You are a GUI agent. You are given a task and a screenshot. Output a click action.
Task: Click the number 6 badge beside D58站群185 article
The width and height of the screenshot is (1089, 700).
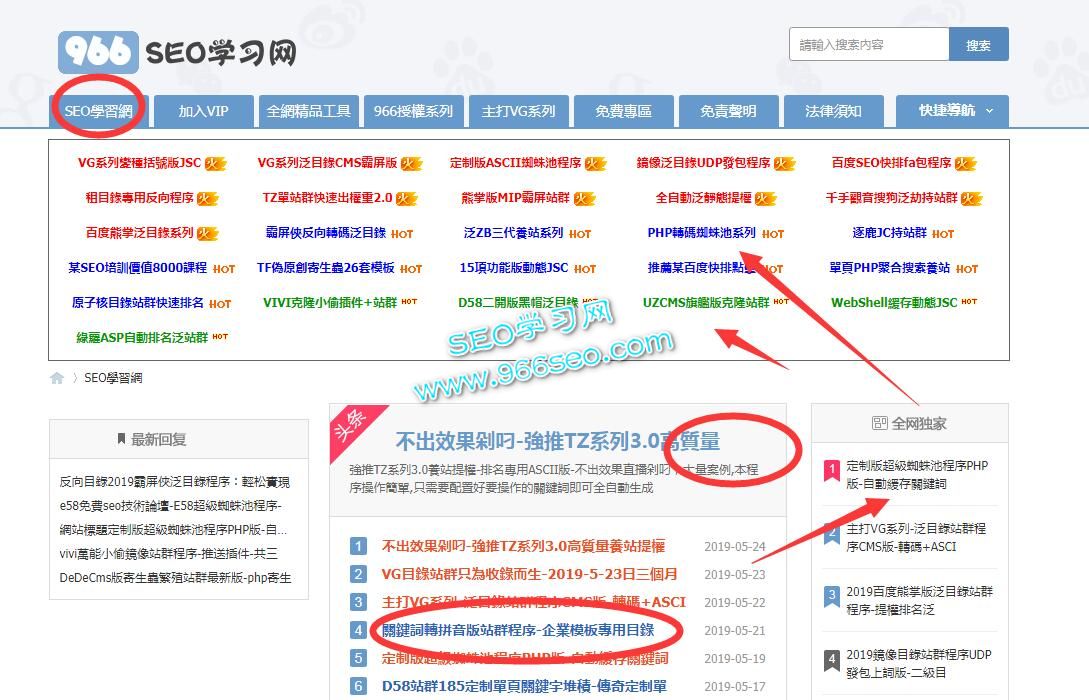(358, 686)
